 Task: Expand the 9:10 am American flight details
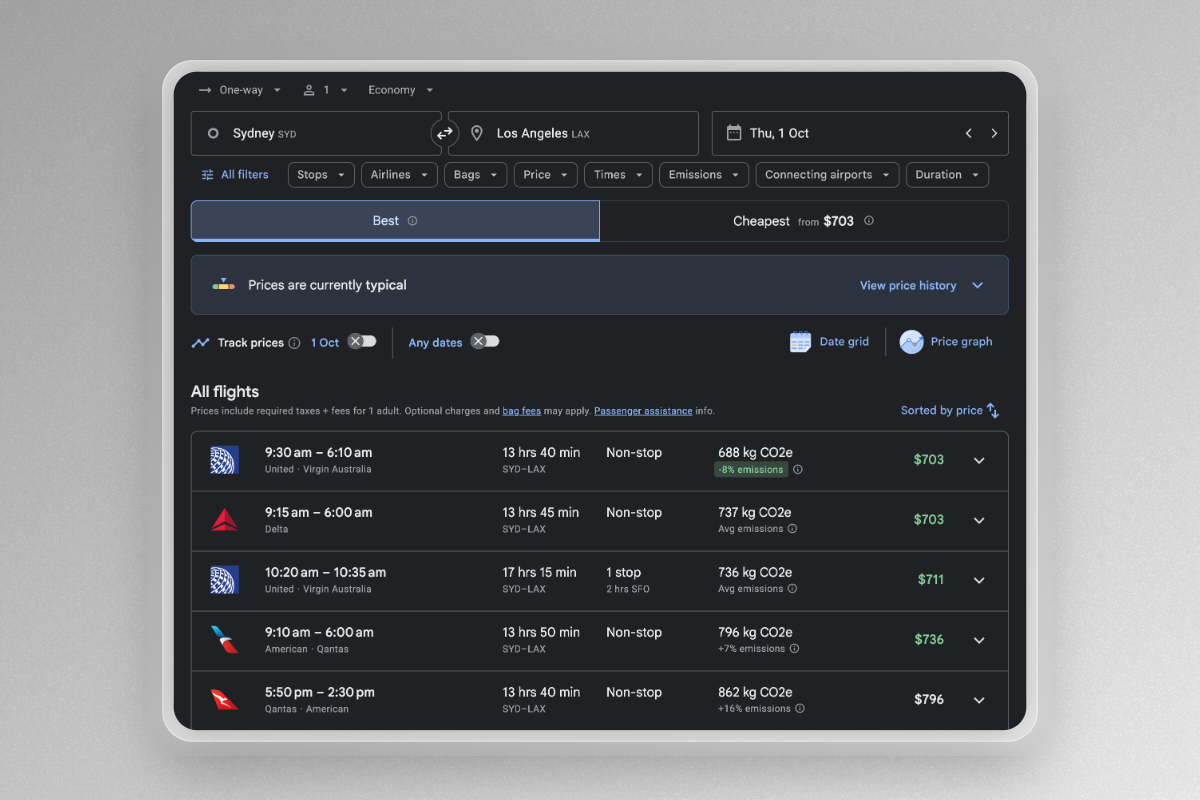[979, 641]
